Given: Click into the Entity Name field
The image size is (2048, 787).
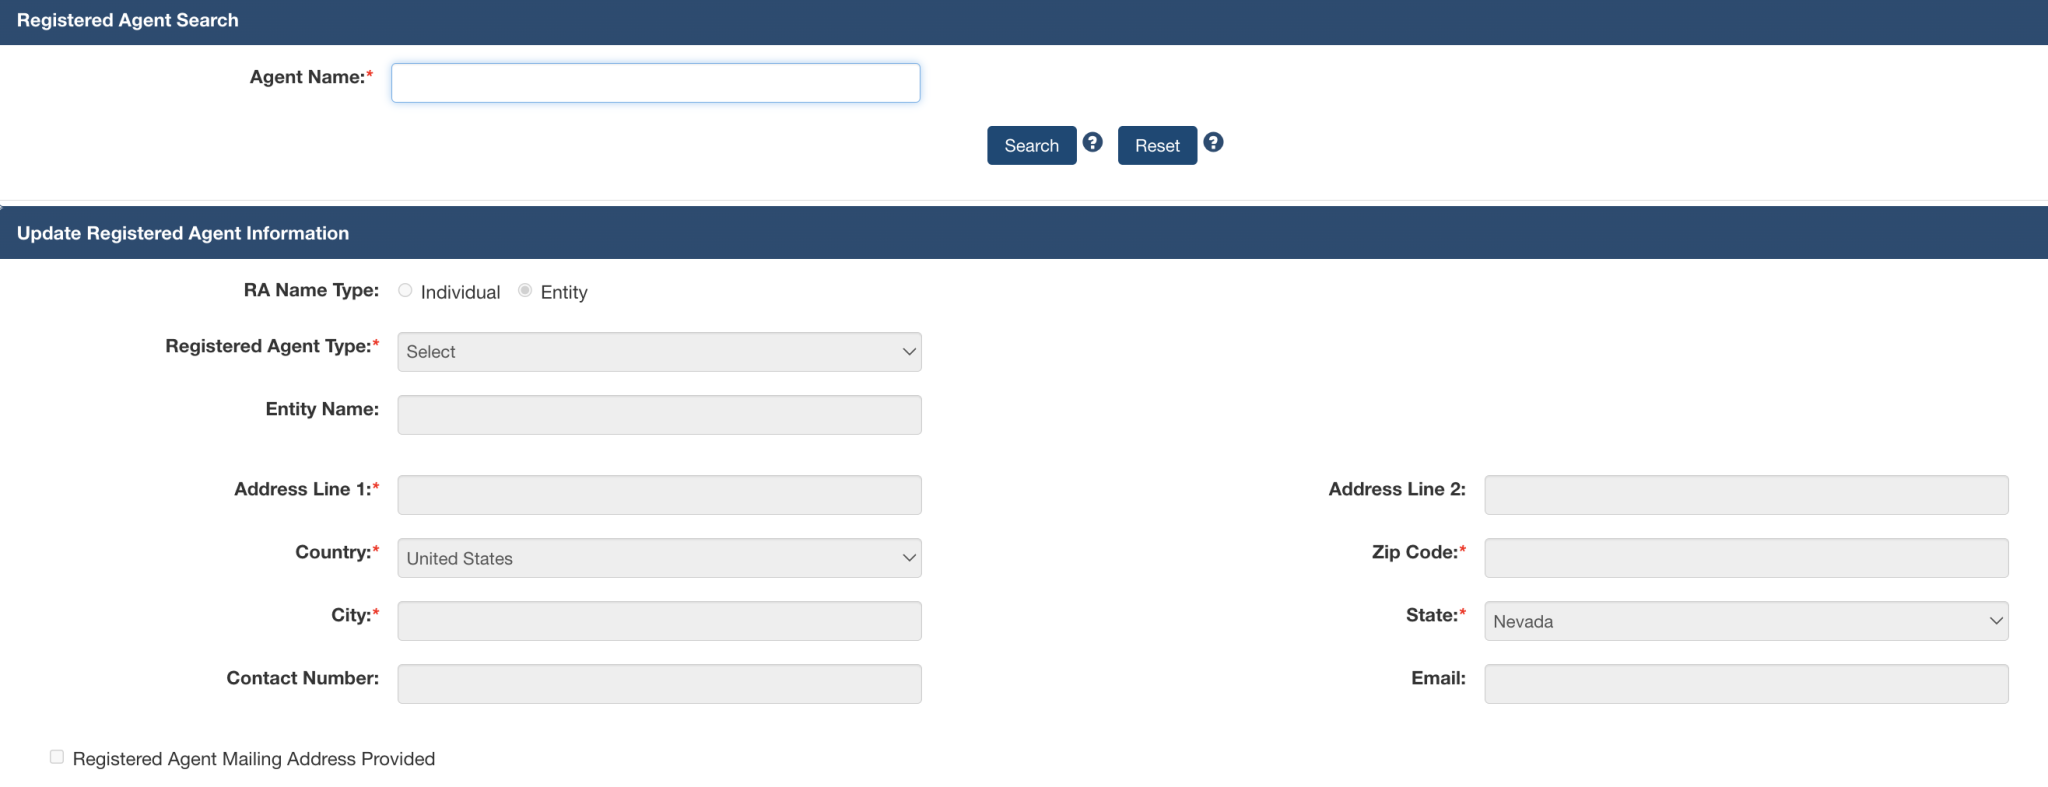Looking at the screenshot, I should click(658, 415).
